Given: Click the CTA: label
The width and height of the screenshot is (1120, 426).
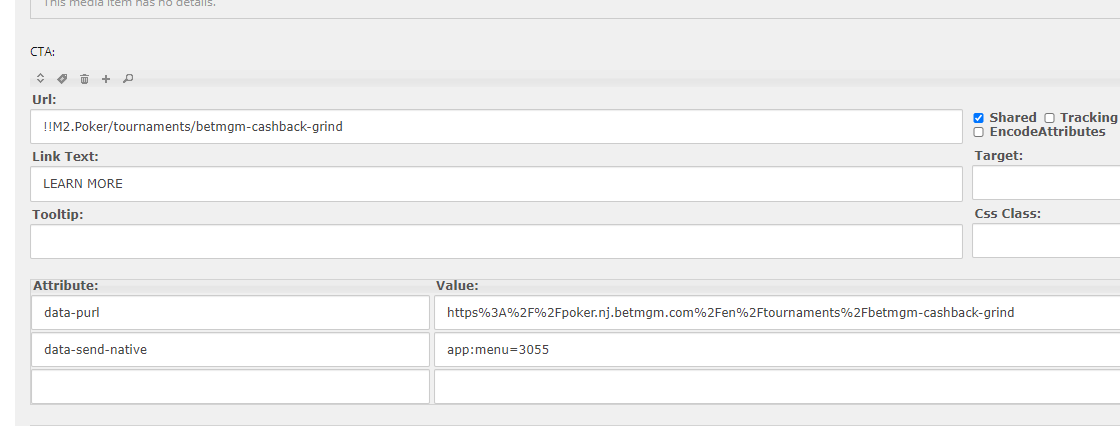Looking at the screenshot, I should (x=43, y=51).
